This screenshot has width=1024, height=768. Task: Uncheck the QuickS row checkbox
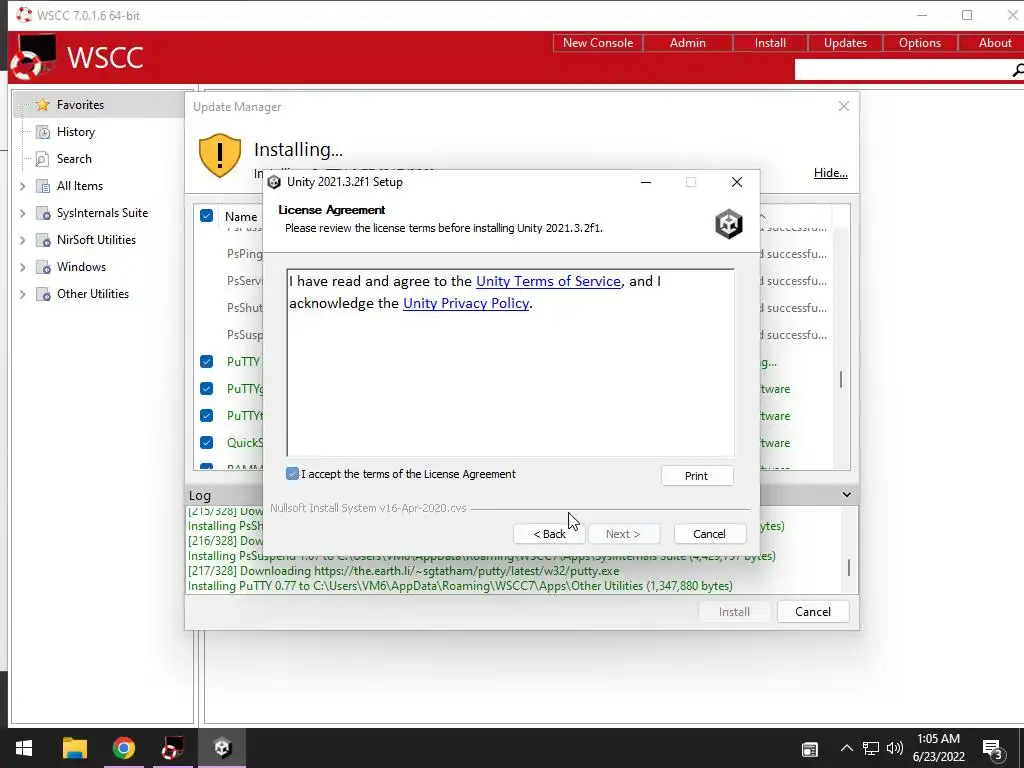tap(206, 442)
